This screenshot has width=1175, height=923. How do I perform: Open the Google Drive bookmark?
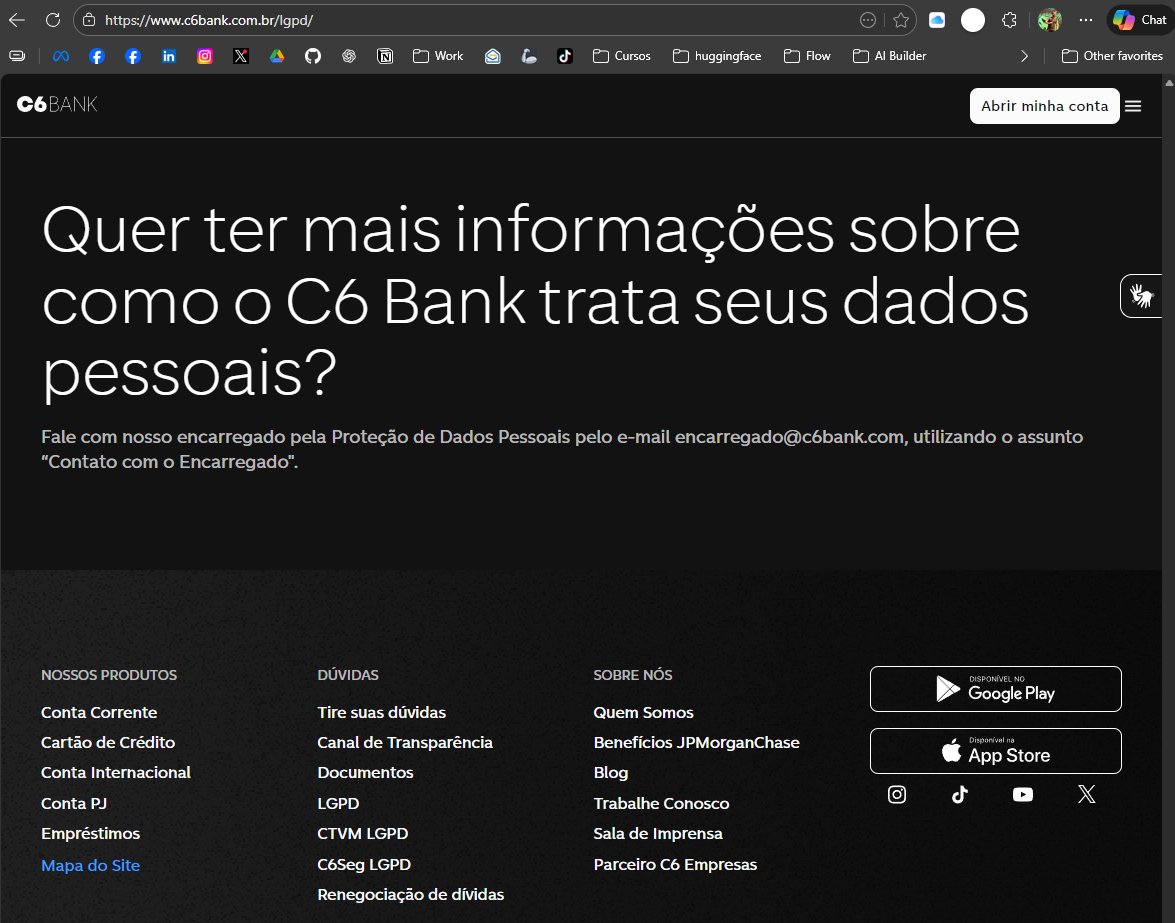click(277, 56)
